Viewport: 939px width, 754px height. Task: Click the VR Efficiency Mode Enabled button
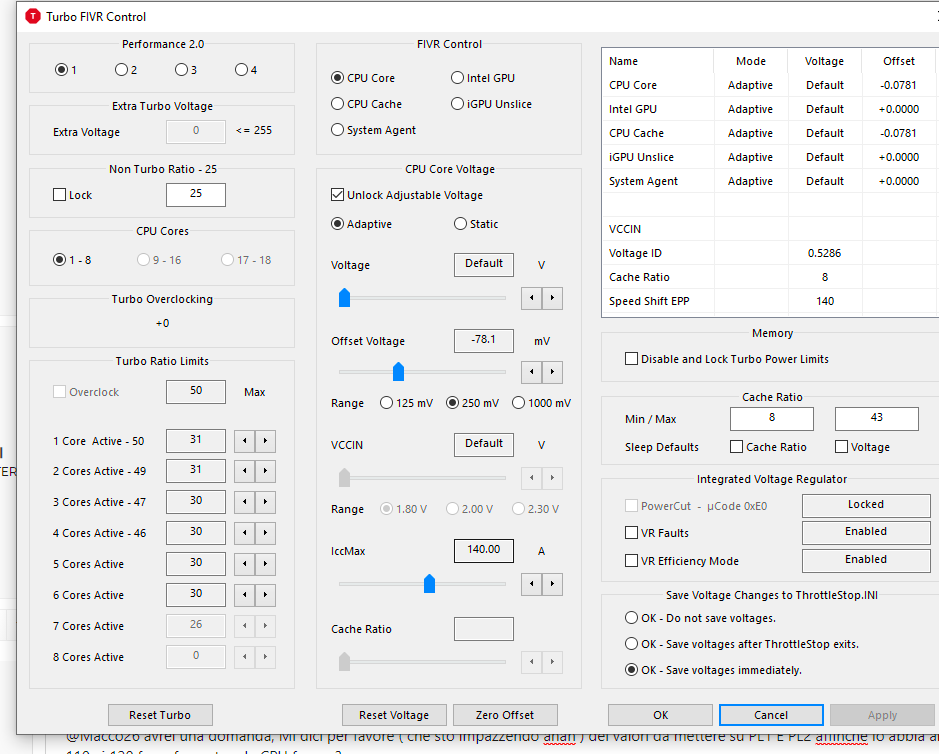pos(866,560)
